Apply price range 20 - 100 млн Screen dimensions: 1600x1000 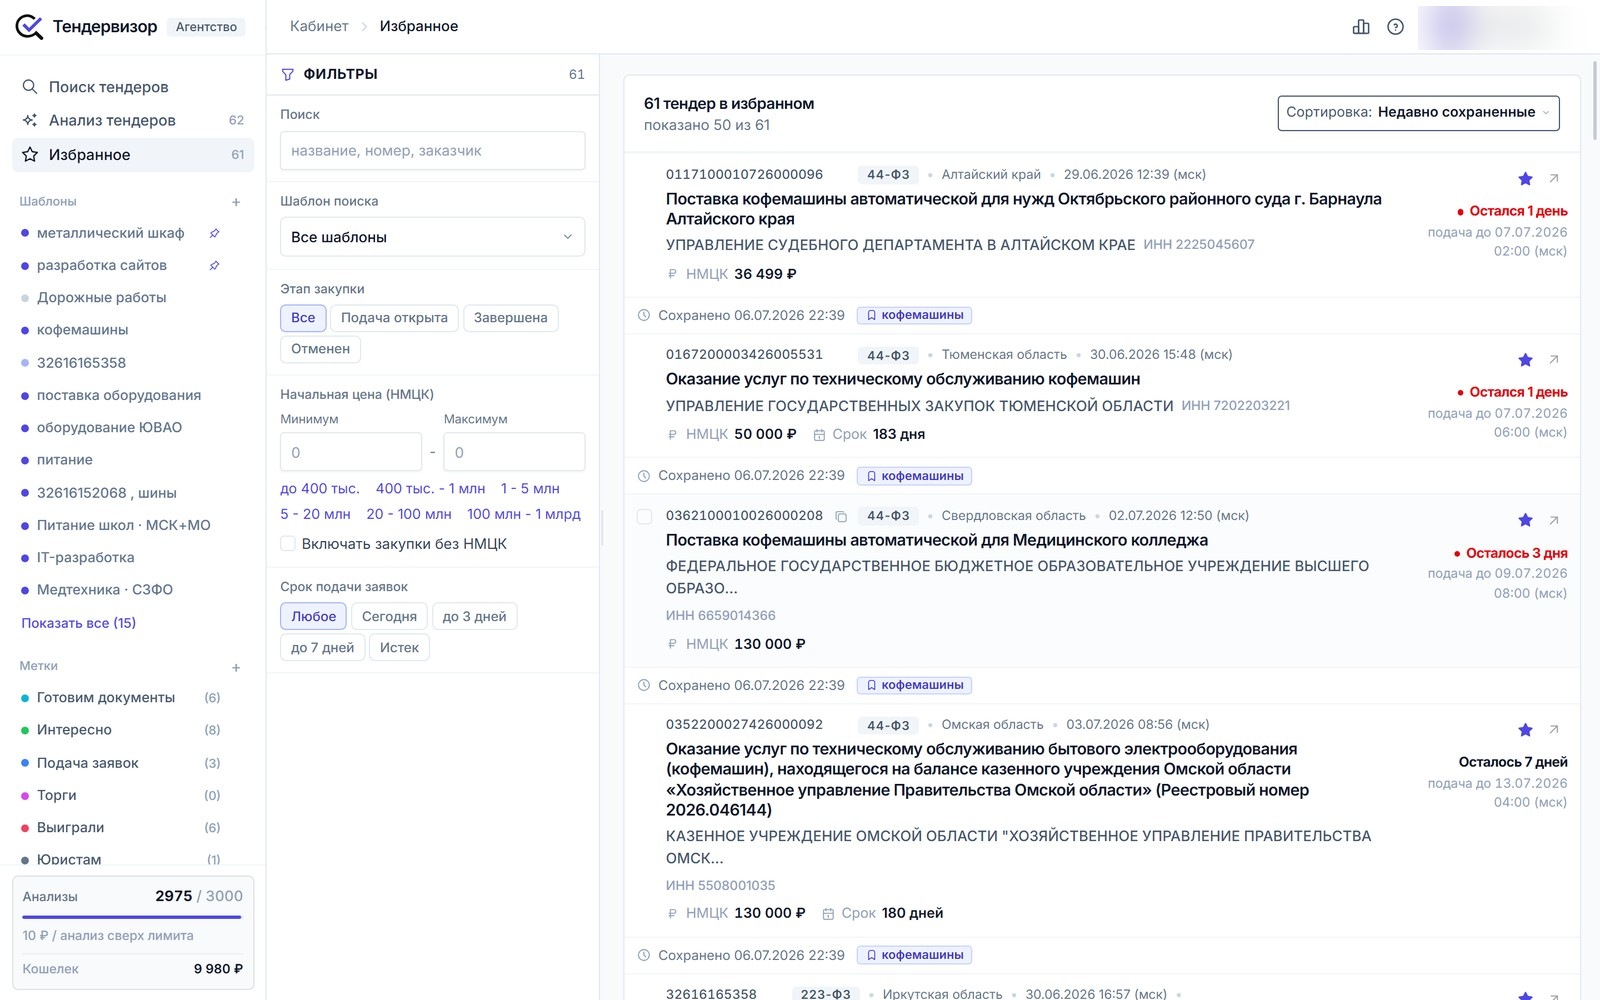tap(409, 514)
